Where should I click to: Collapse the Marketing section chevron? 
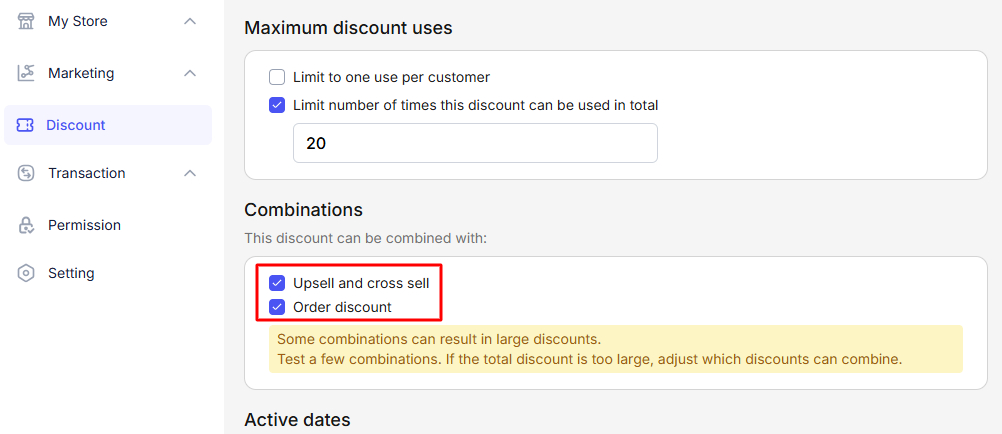[x=190, y=73]
